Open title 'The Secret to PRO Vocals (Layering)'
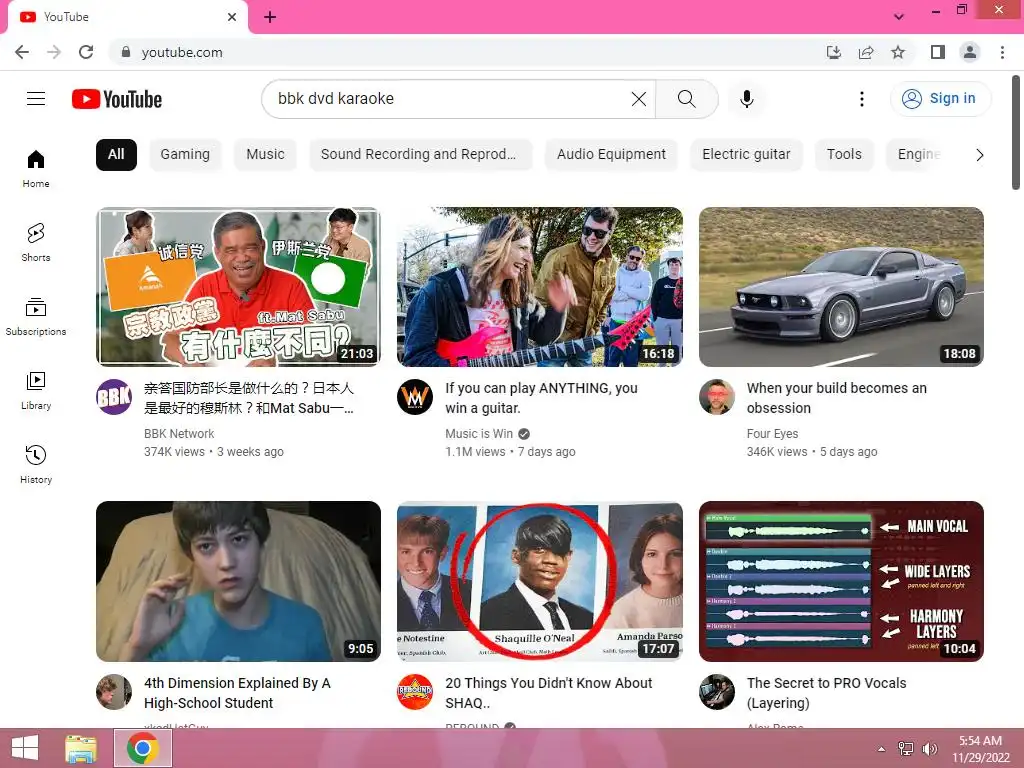Viewport: 1024px width, 768px height. tap(826, 693)
